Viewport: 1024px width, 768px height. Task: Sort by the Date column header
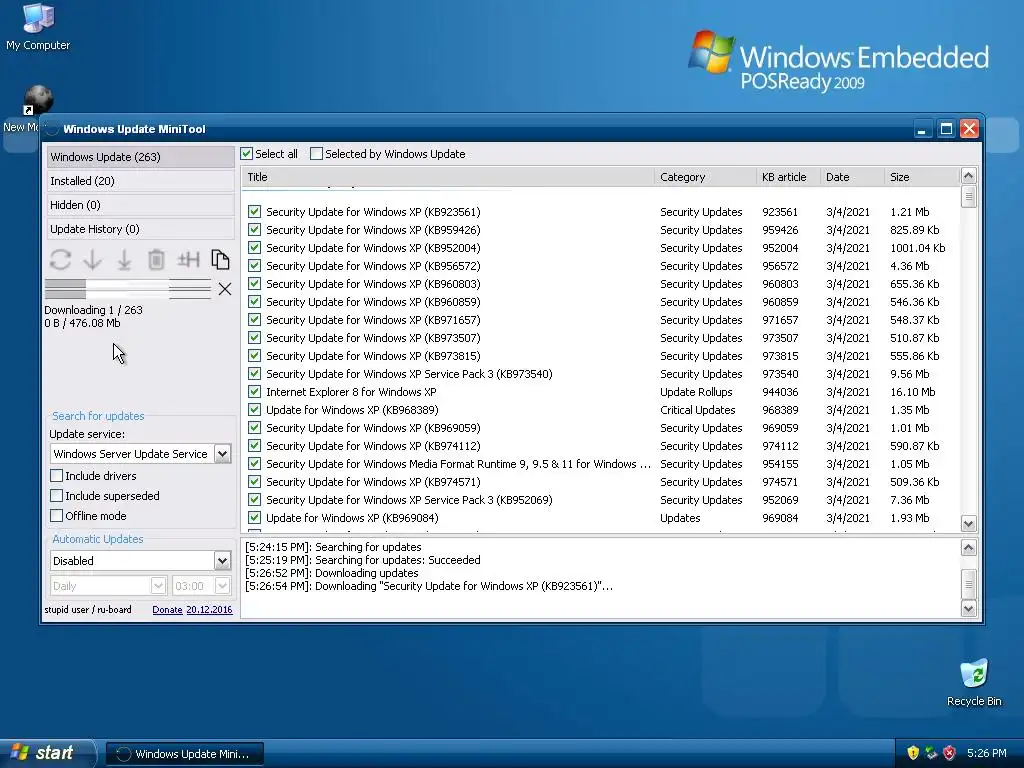click(x=852, y=177)
